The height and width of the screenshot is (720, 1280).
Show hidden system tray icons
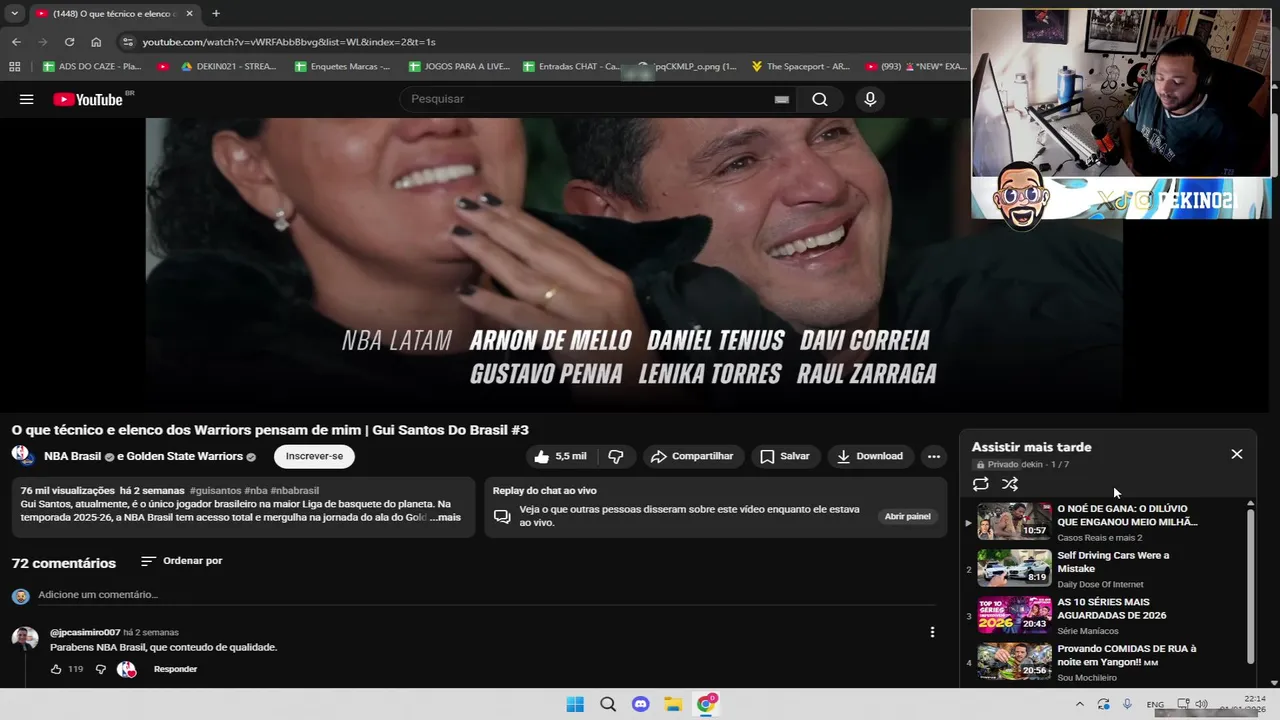click(x=1079, y=704)
